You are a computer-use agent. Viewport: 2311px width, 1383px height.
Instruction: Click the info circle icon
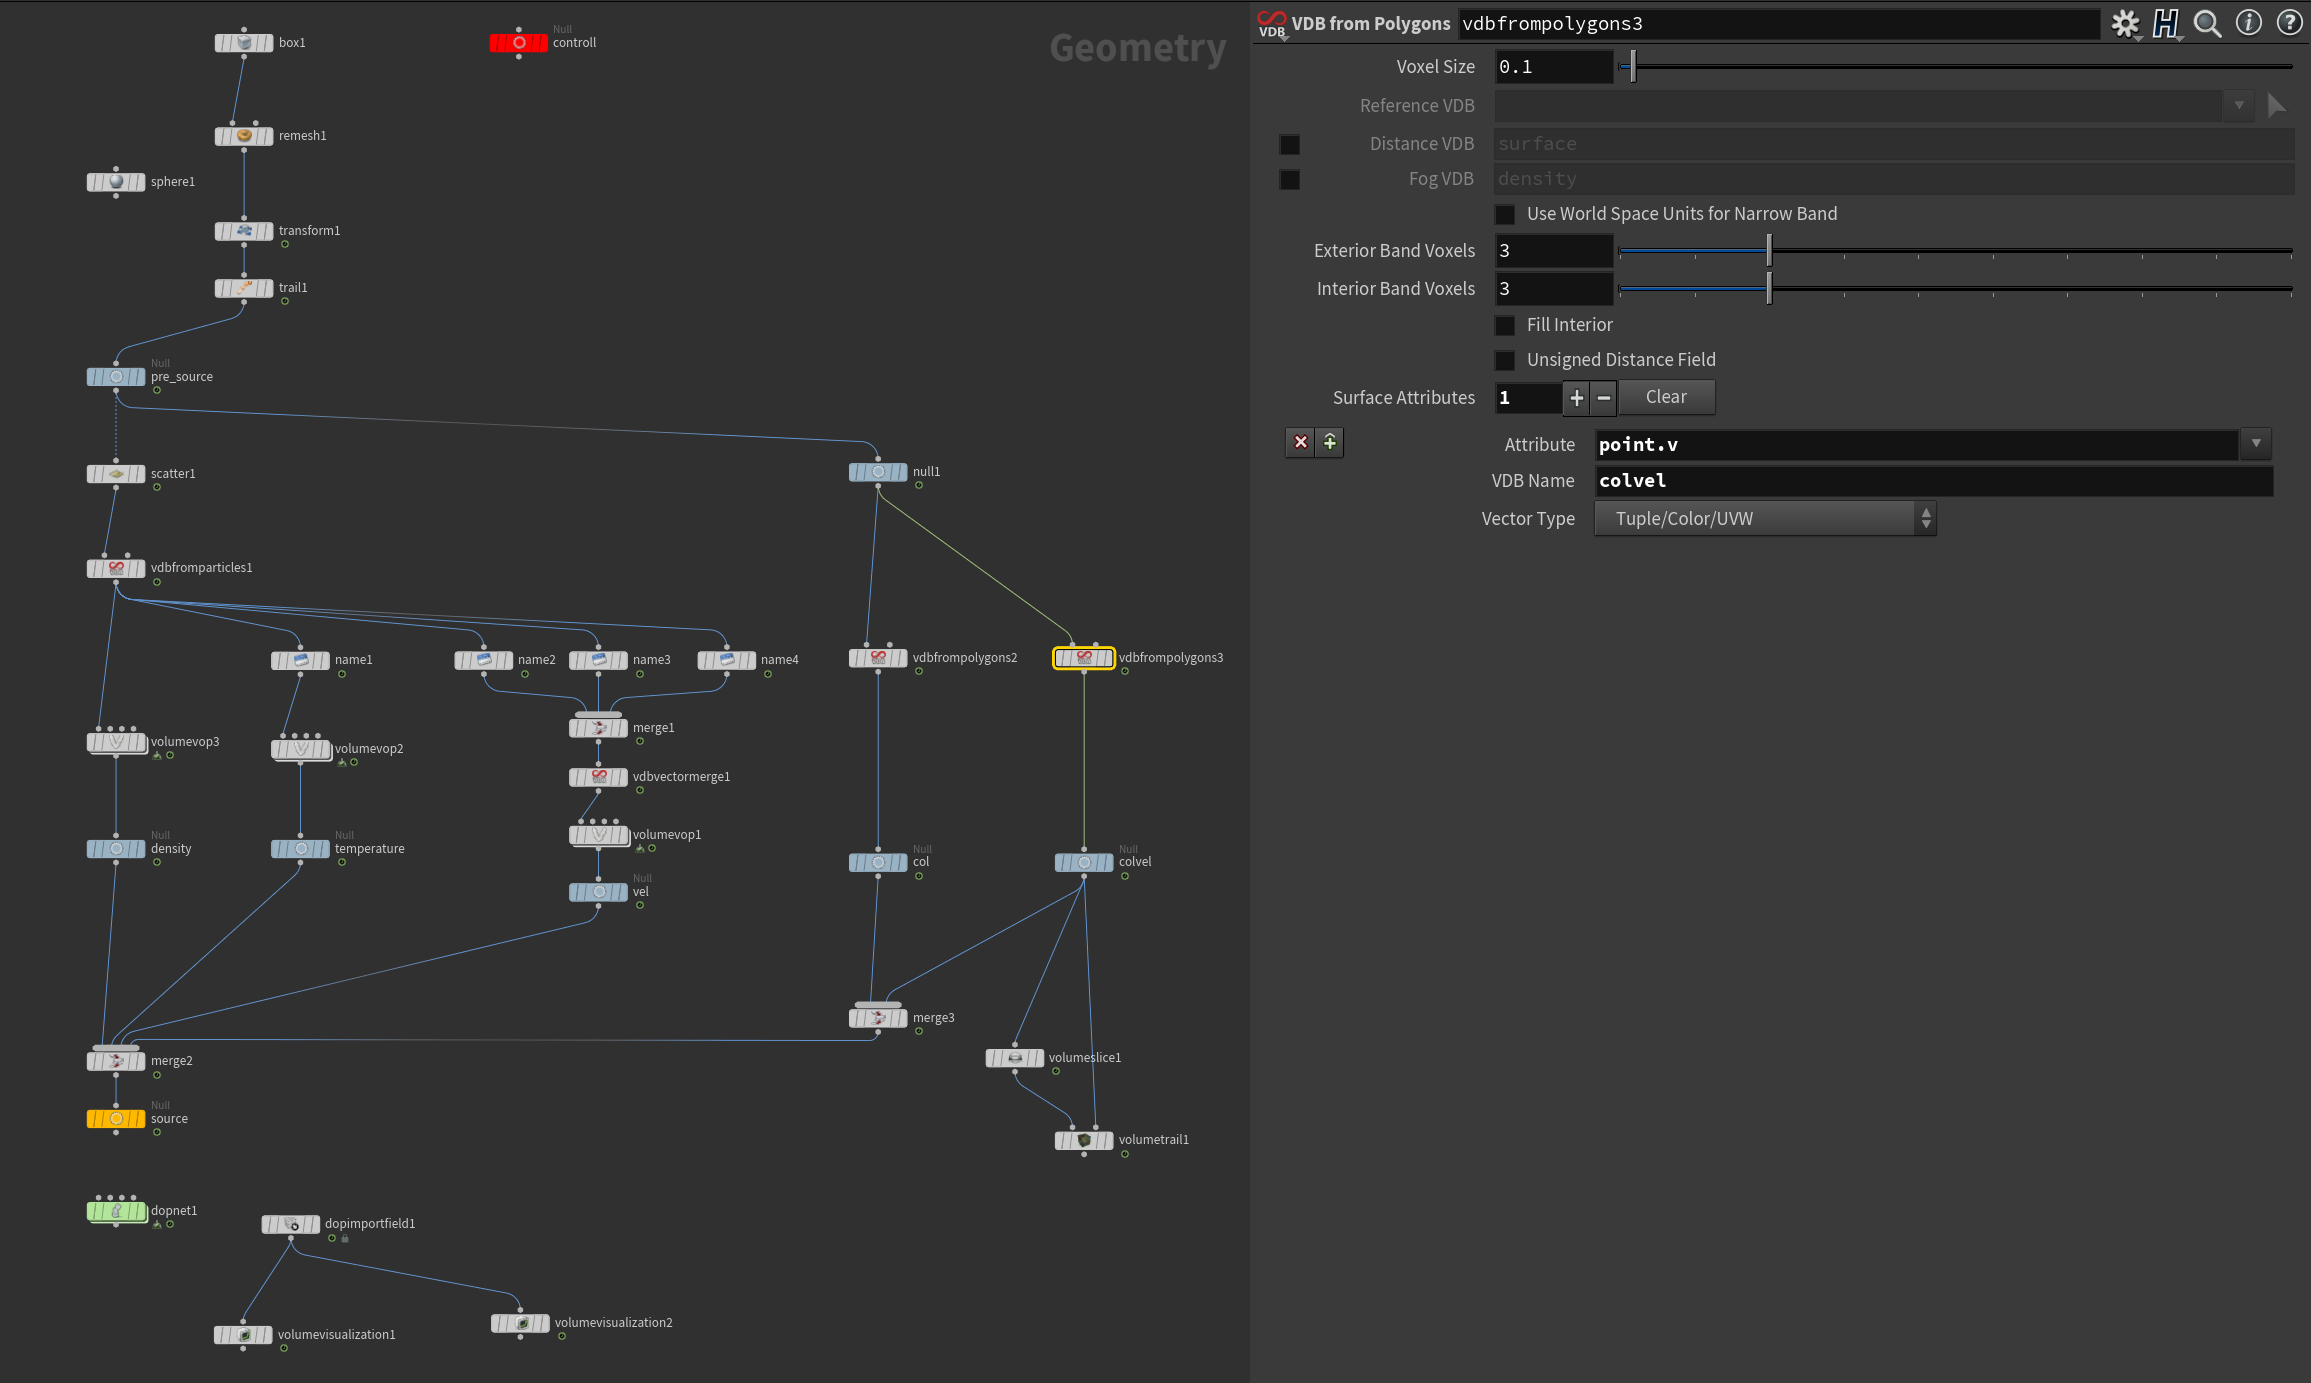pyautogui.click(x=2248, y=23)
